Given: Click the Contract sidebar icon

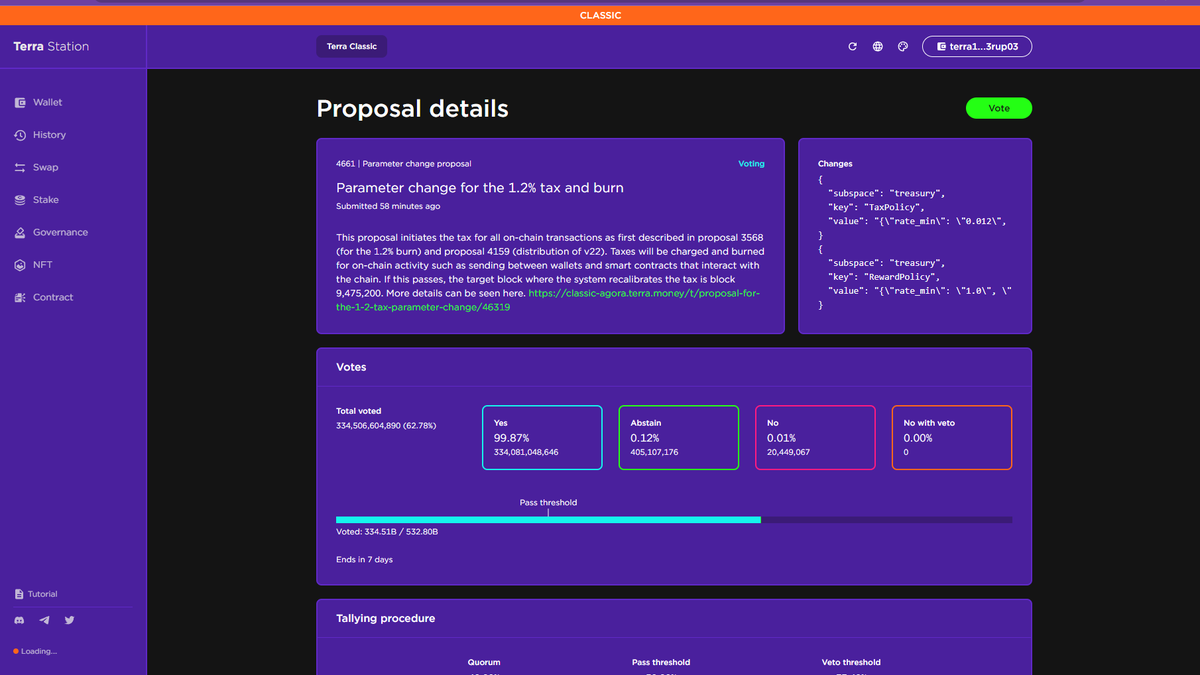Looking at the screenshot, I should pyautogui.click(x=20, y=297).
